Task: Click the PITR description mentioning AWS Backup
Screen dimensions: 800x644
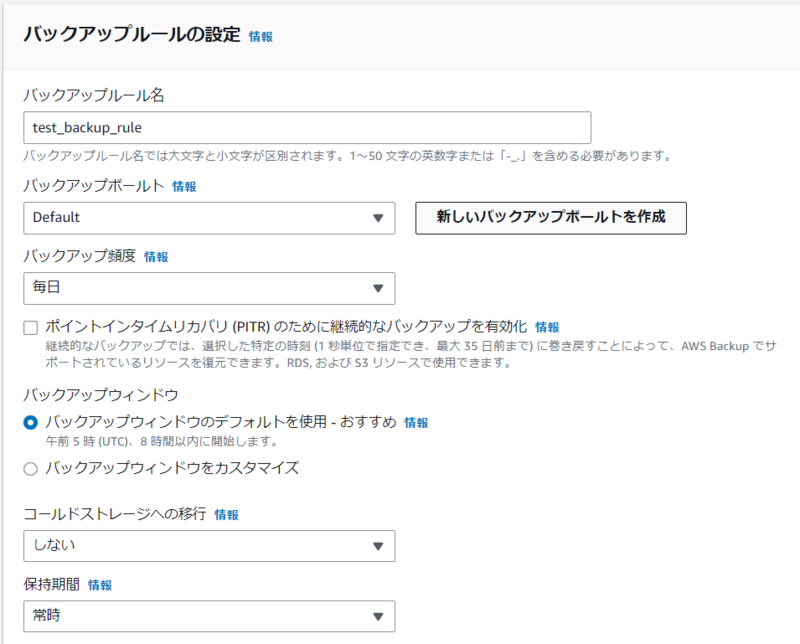Action: tap(411, 354)
